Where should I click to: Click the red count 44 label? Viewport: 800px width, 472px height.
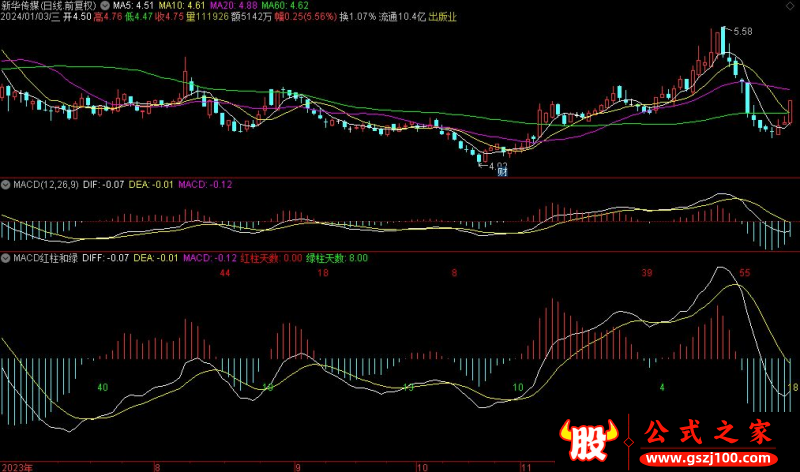pyautogui.click(x=225, y=274)
